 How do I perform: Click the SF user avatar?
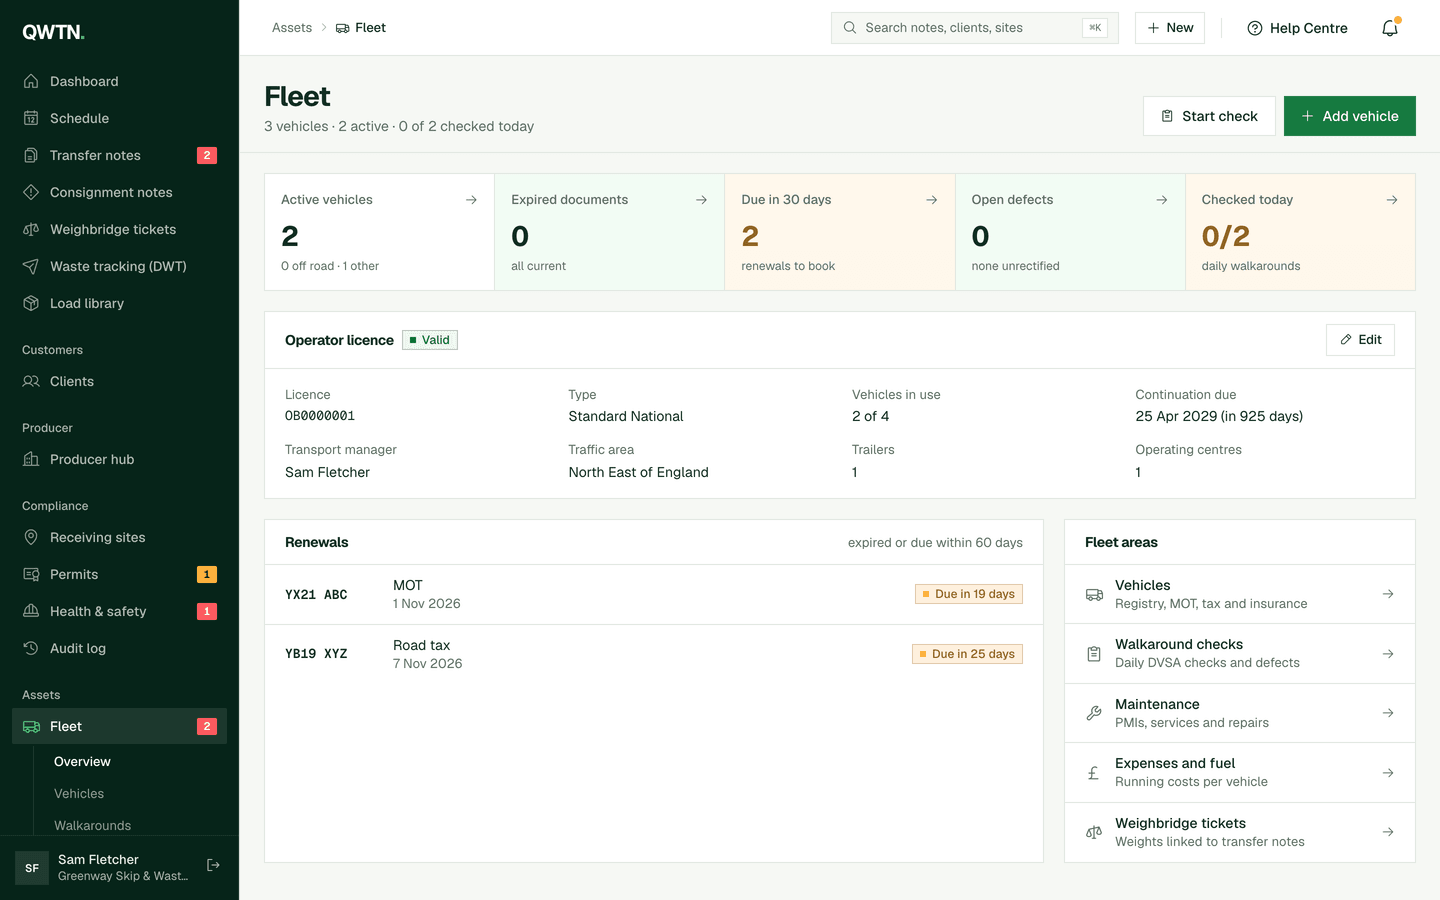point(32,868)
